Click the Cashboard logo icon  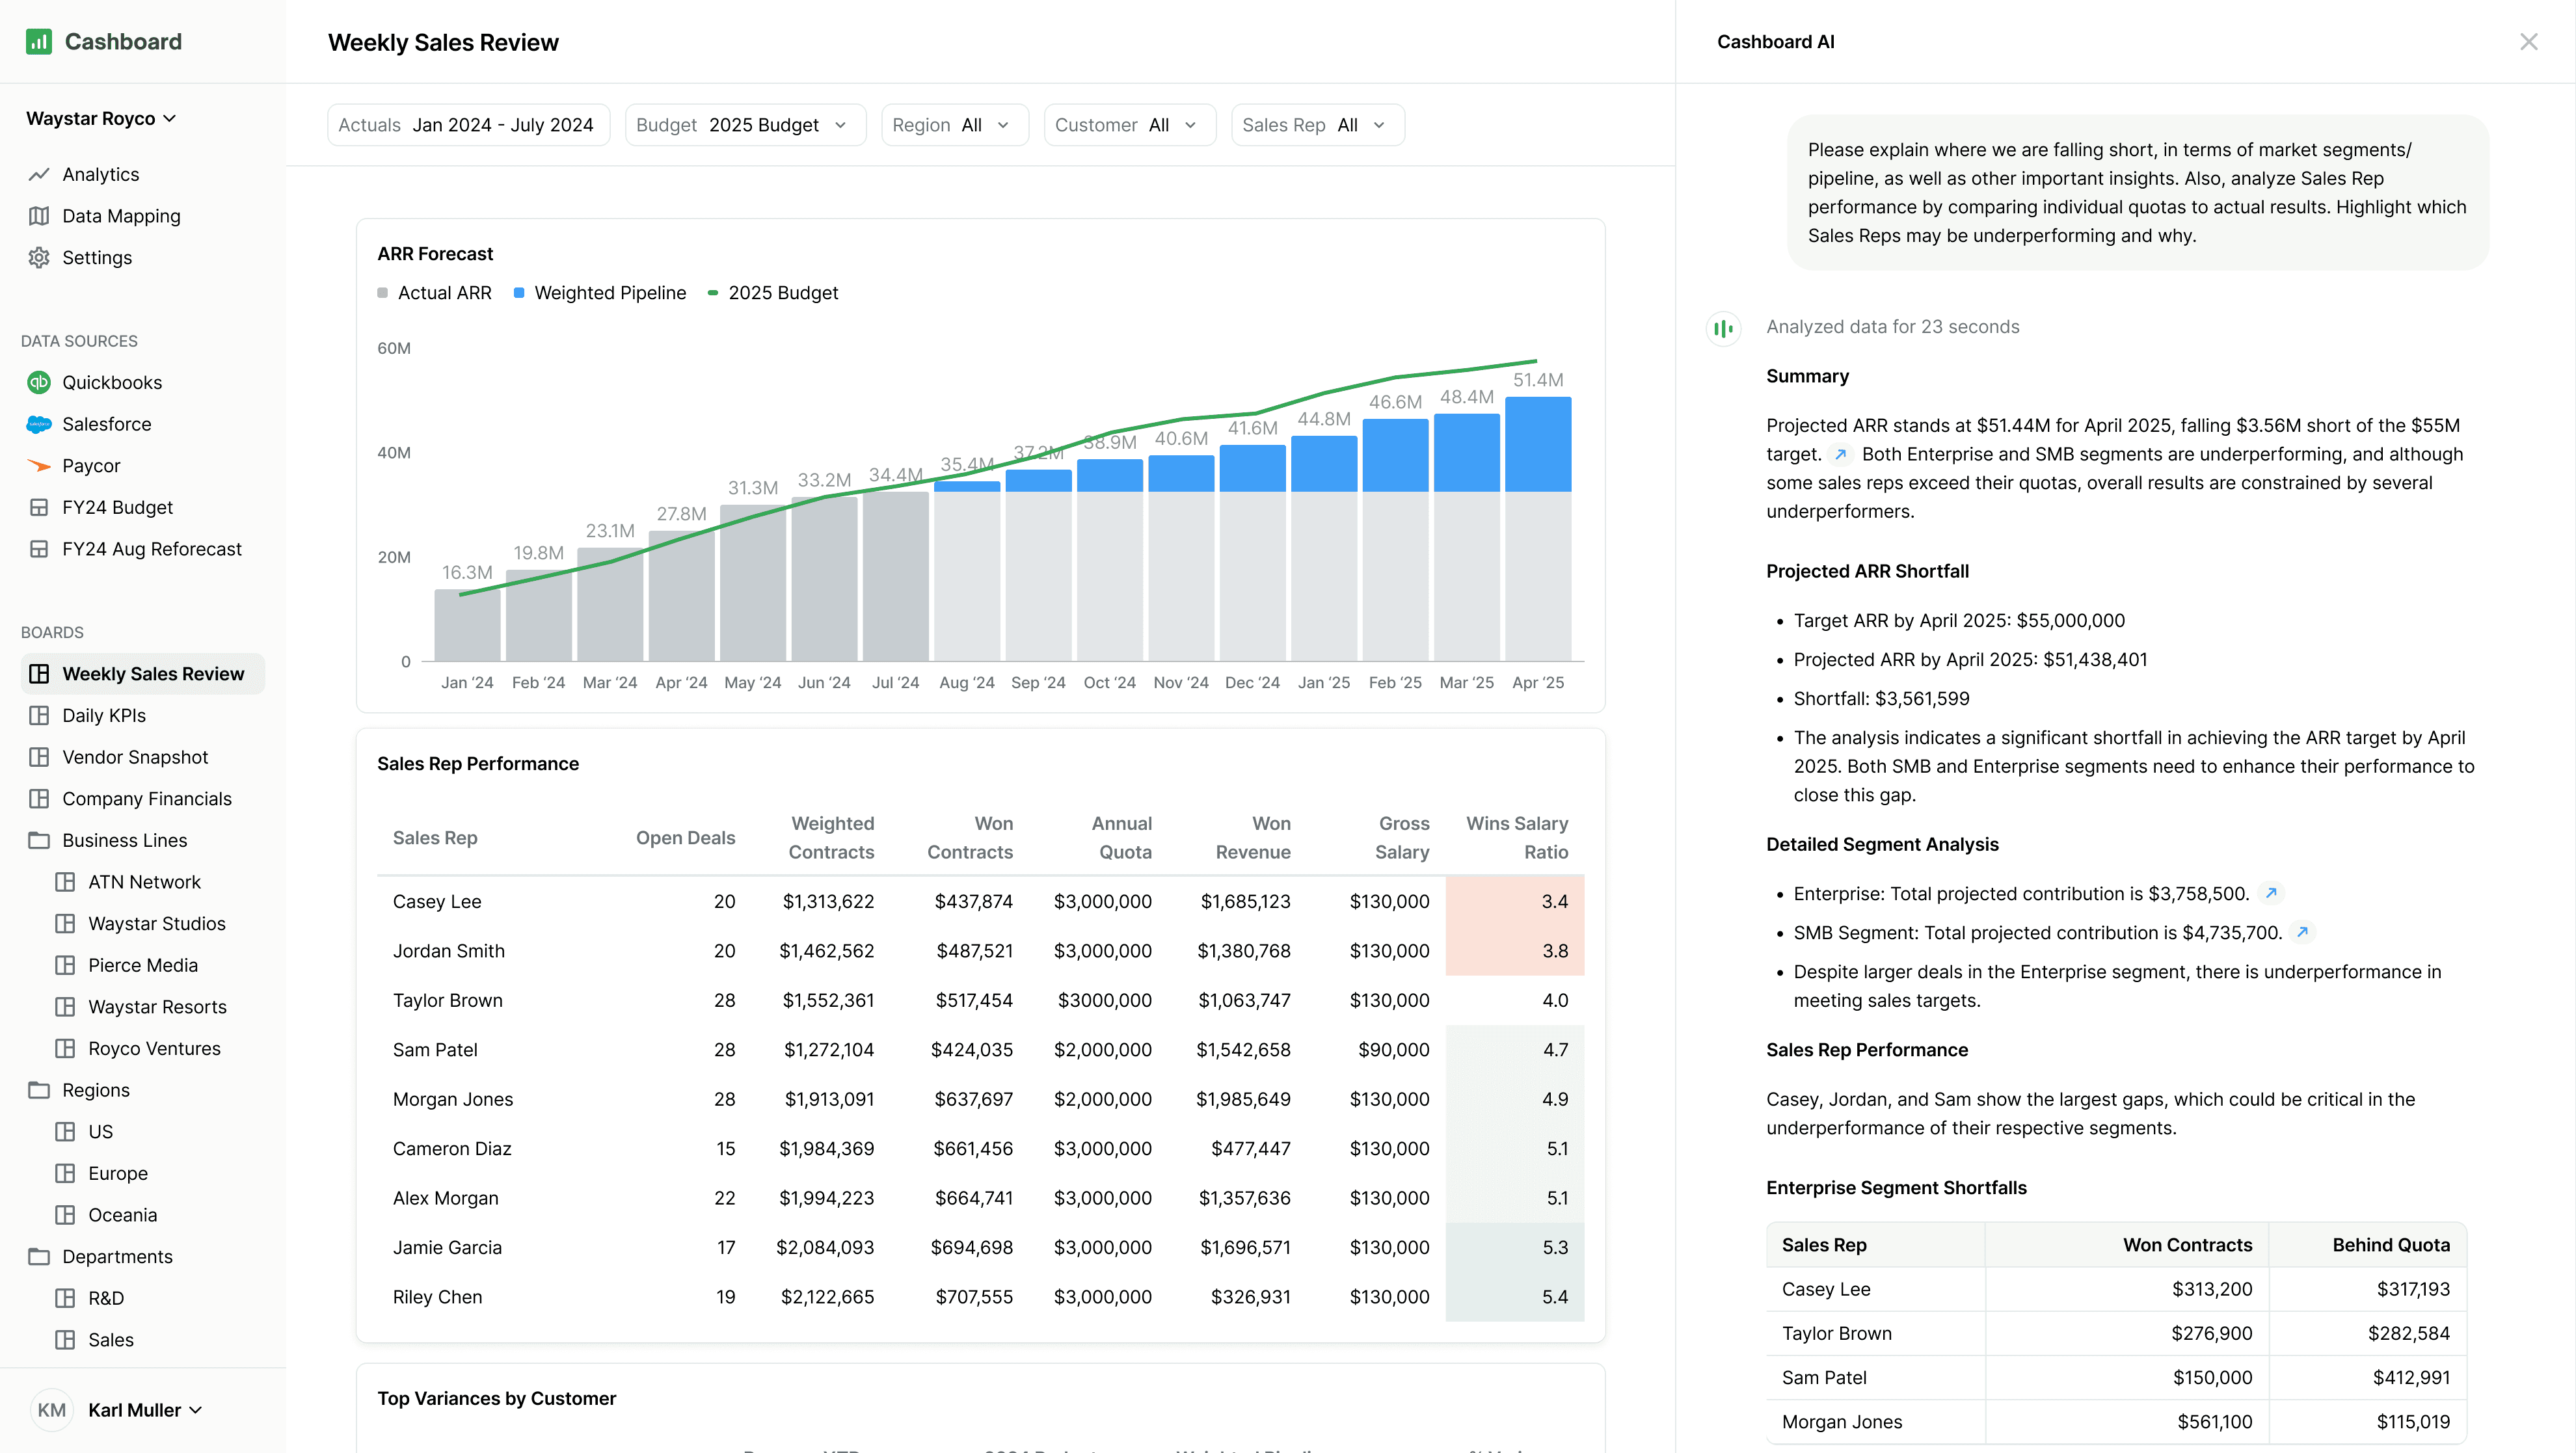point(38,41)
